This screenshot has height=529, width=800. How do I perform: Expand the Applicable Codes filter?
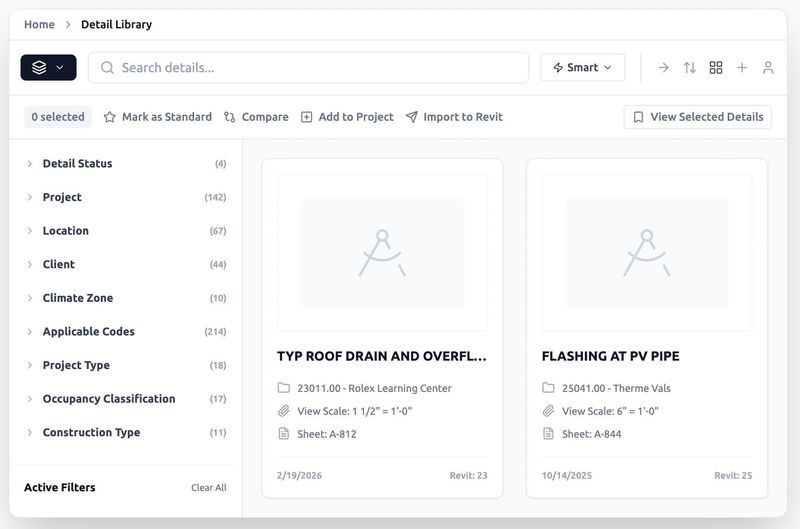pos(88,332)
